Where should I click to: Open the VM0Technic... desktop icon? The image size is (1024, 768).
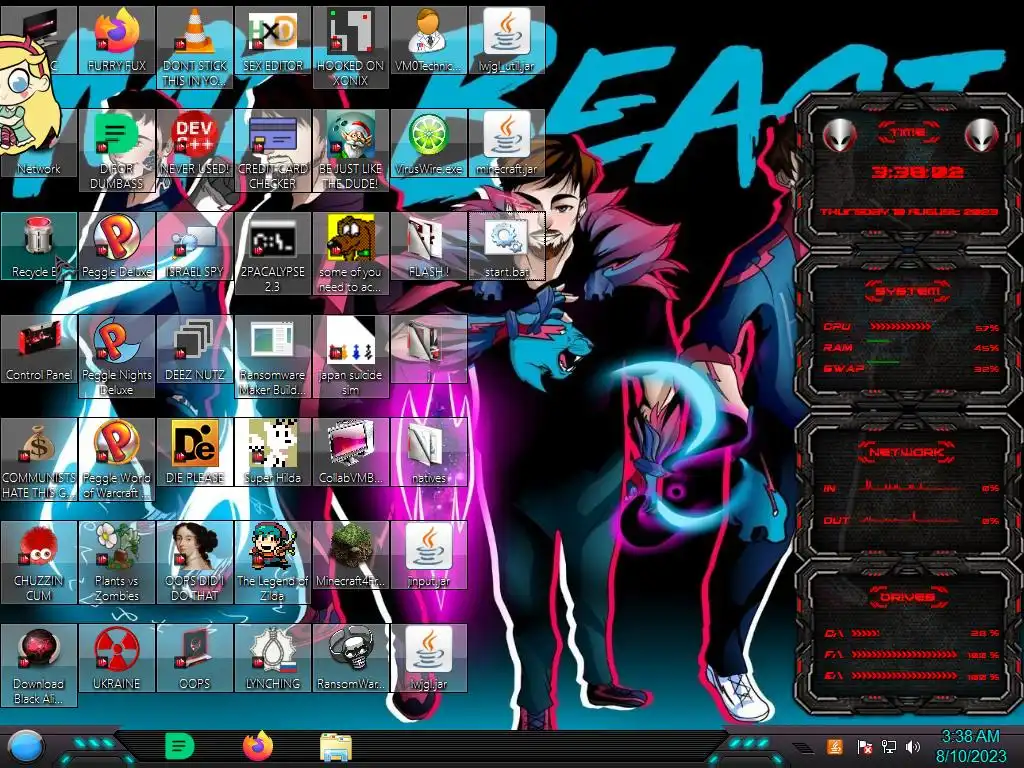428,40
